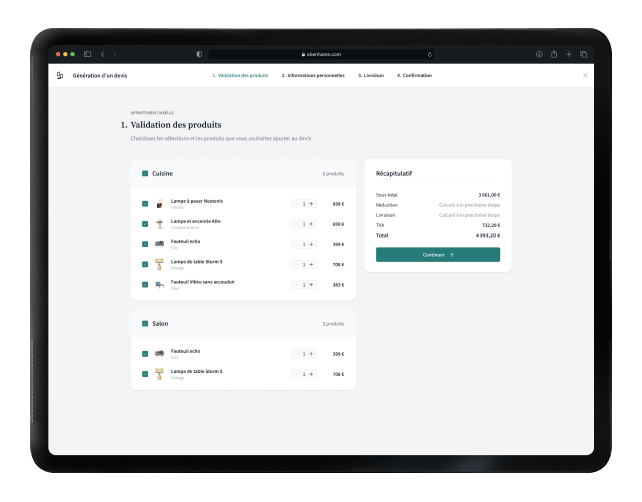This screenshot has height=502, width=642.
Task: Open the Safari share icon
Action: tap(554, 54)
